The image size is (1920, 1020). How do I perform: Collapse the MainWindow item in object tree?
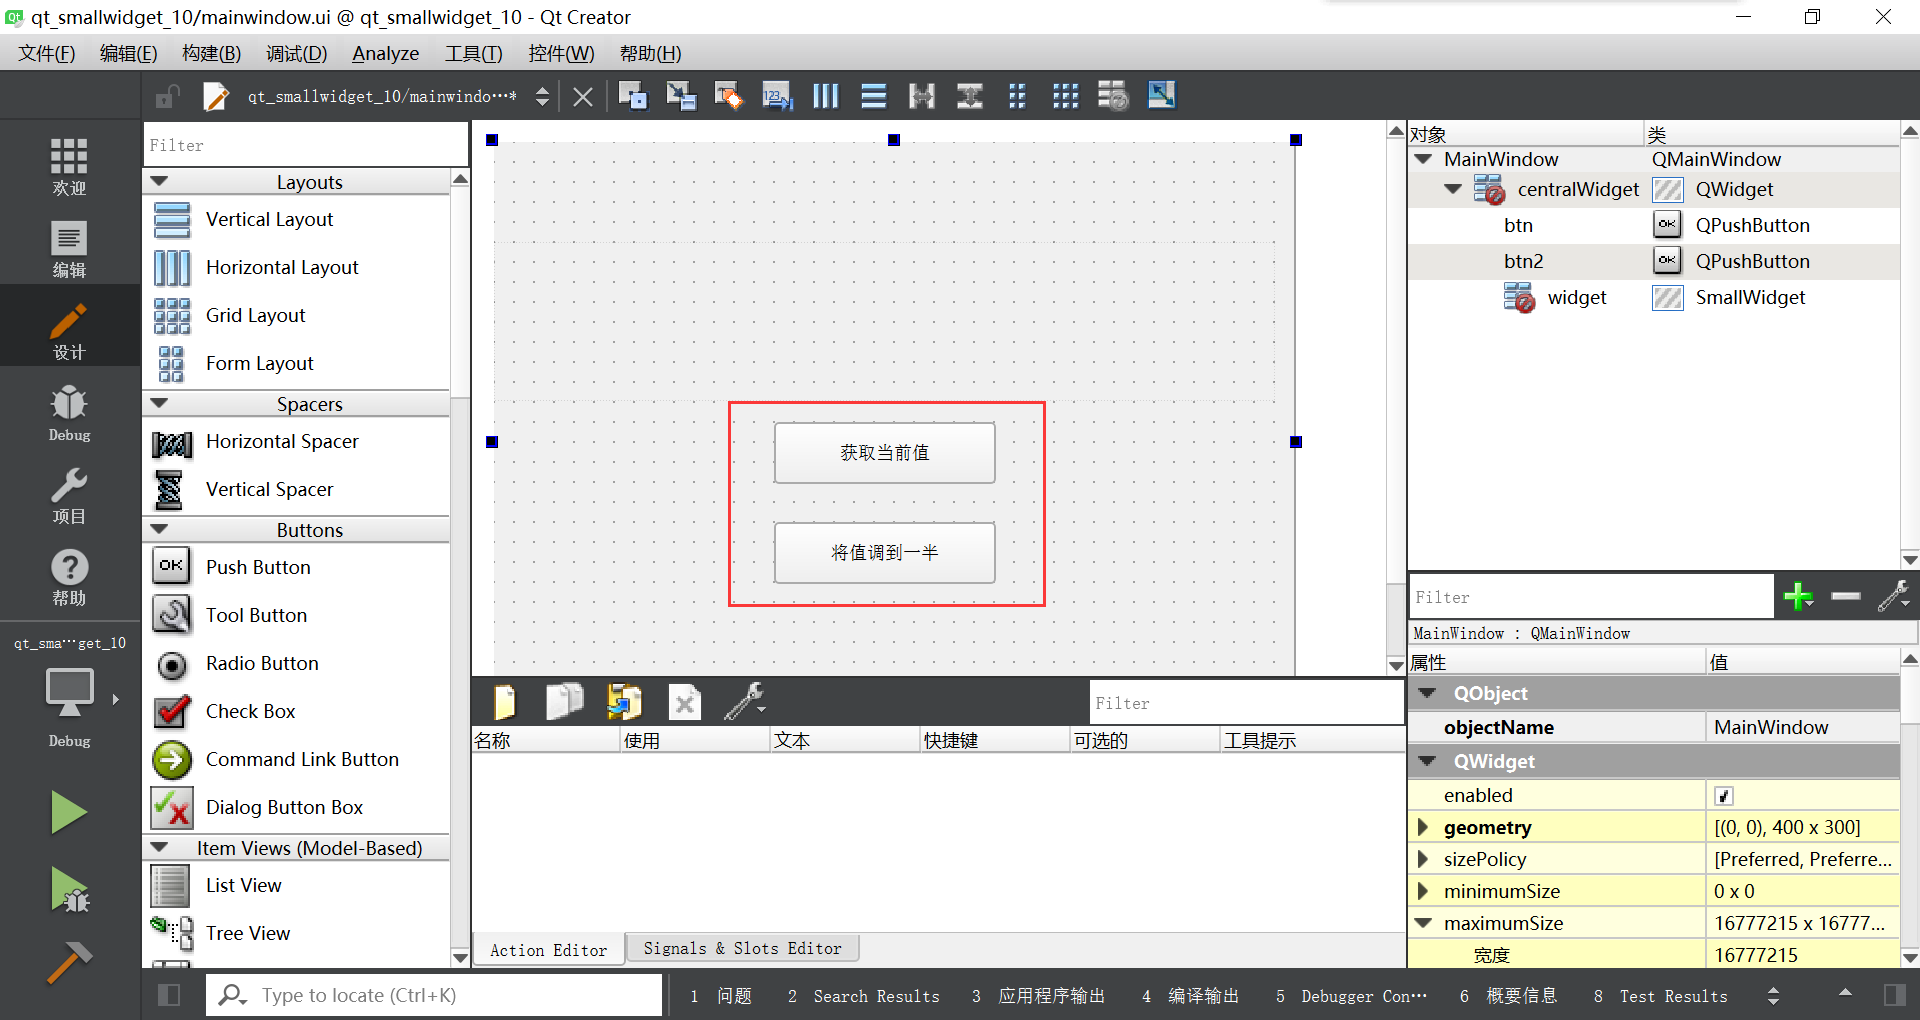pos(1424,159)
